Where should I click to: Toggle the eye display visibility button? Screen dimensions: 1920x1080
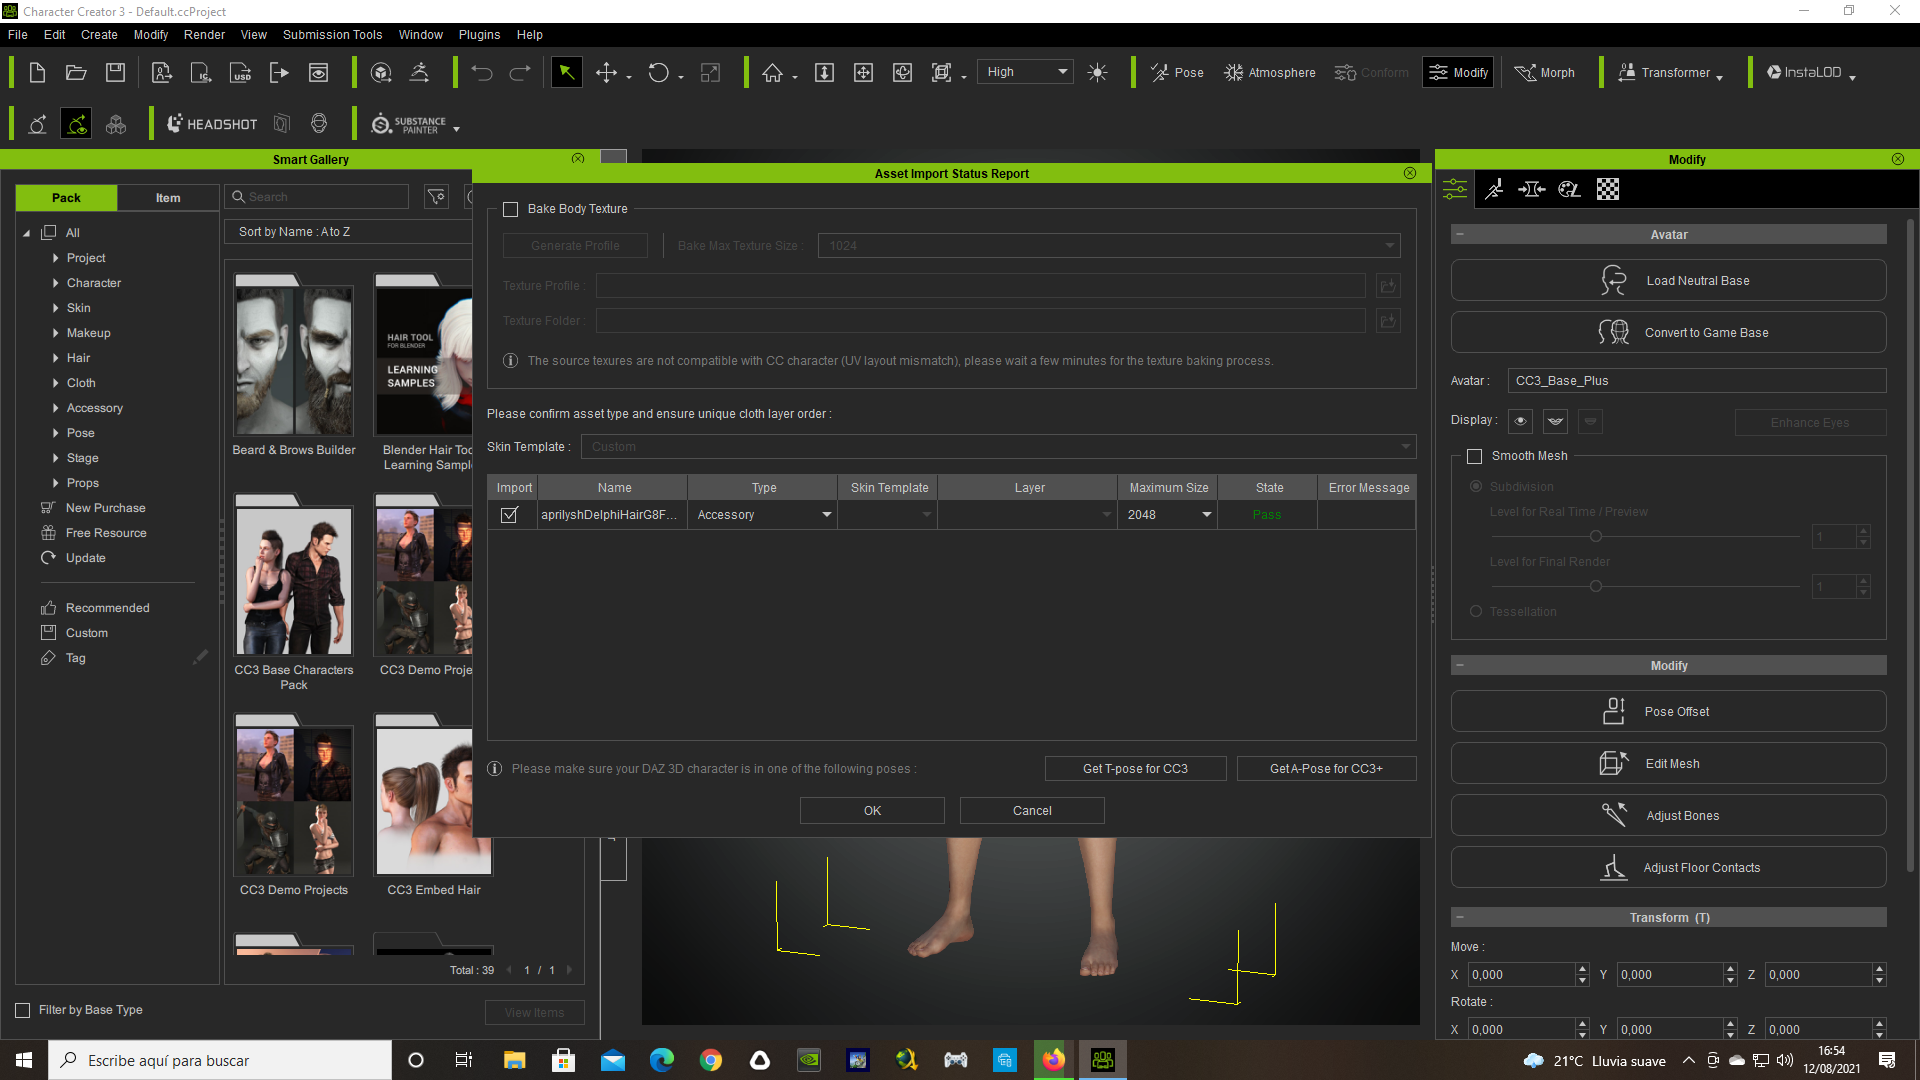pyautogui.click(x=1520, y=421)
